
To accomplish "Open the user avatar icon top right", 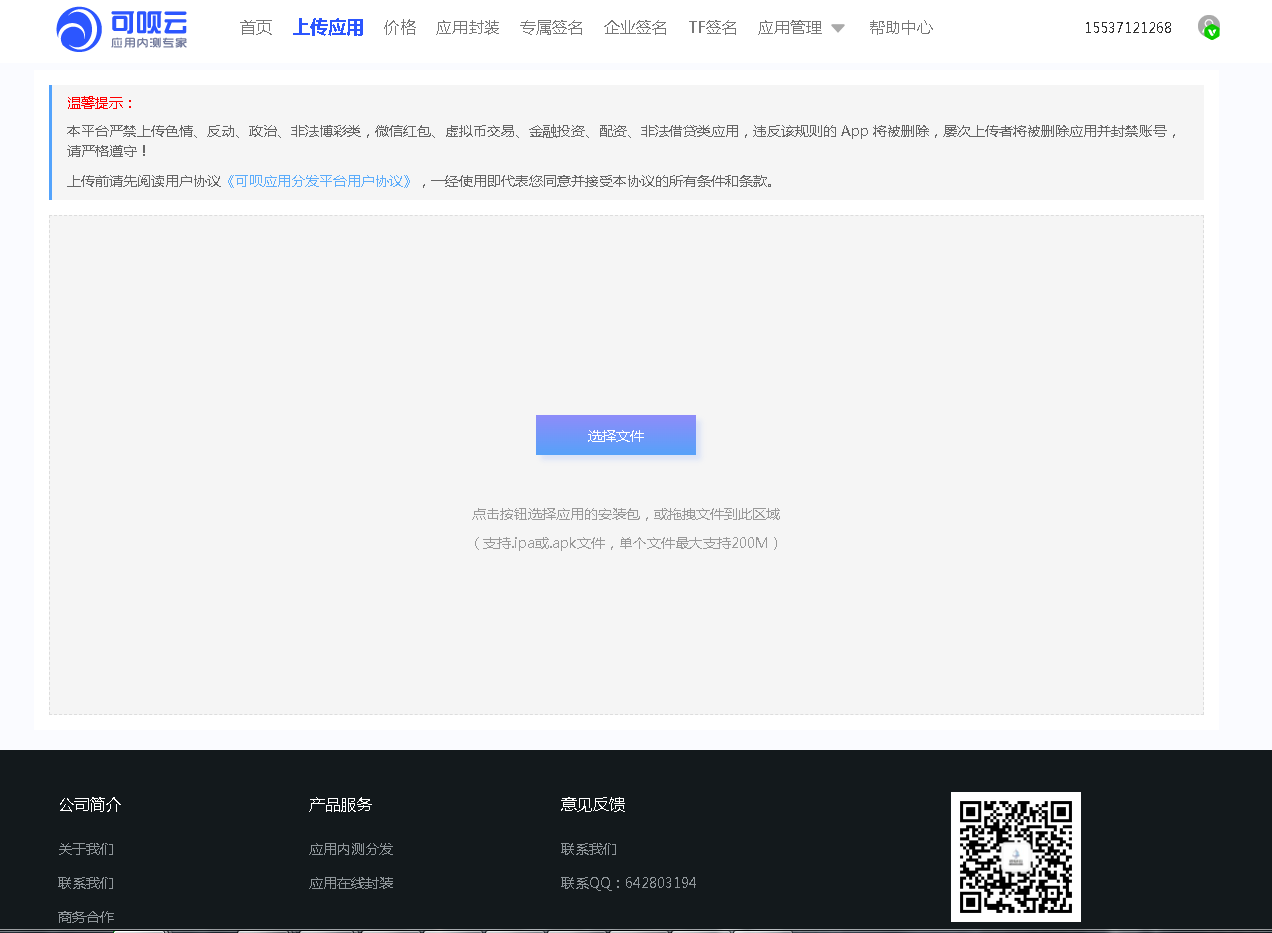I will click(1208, 25).
